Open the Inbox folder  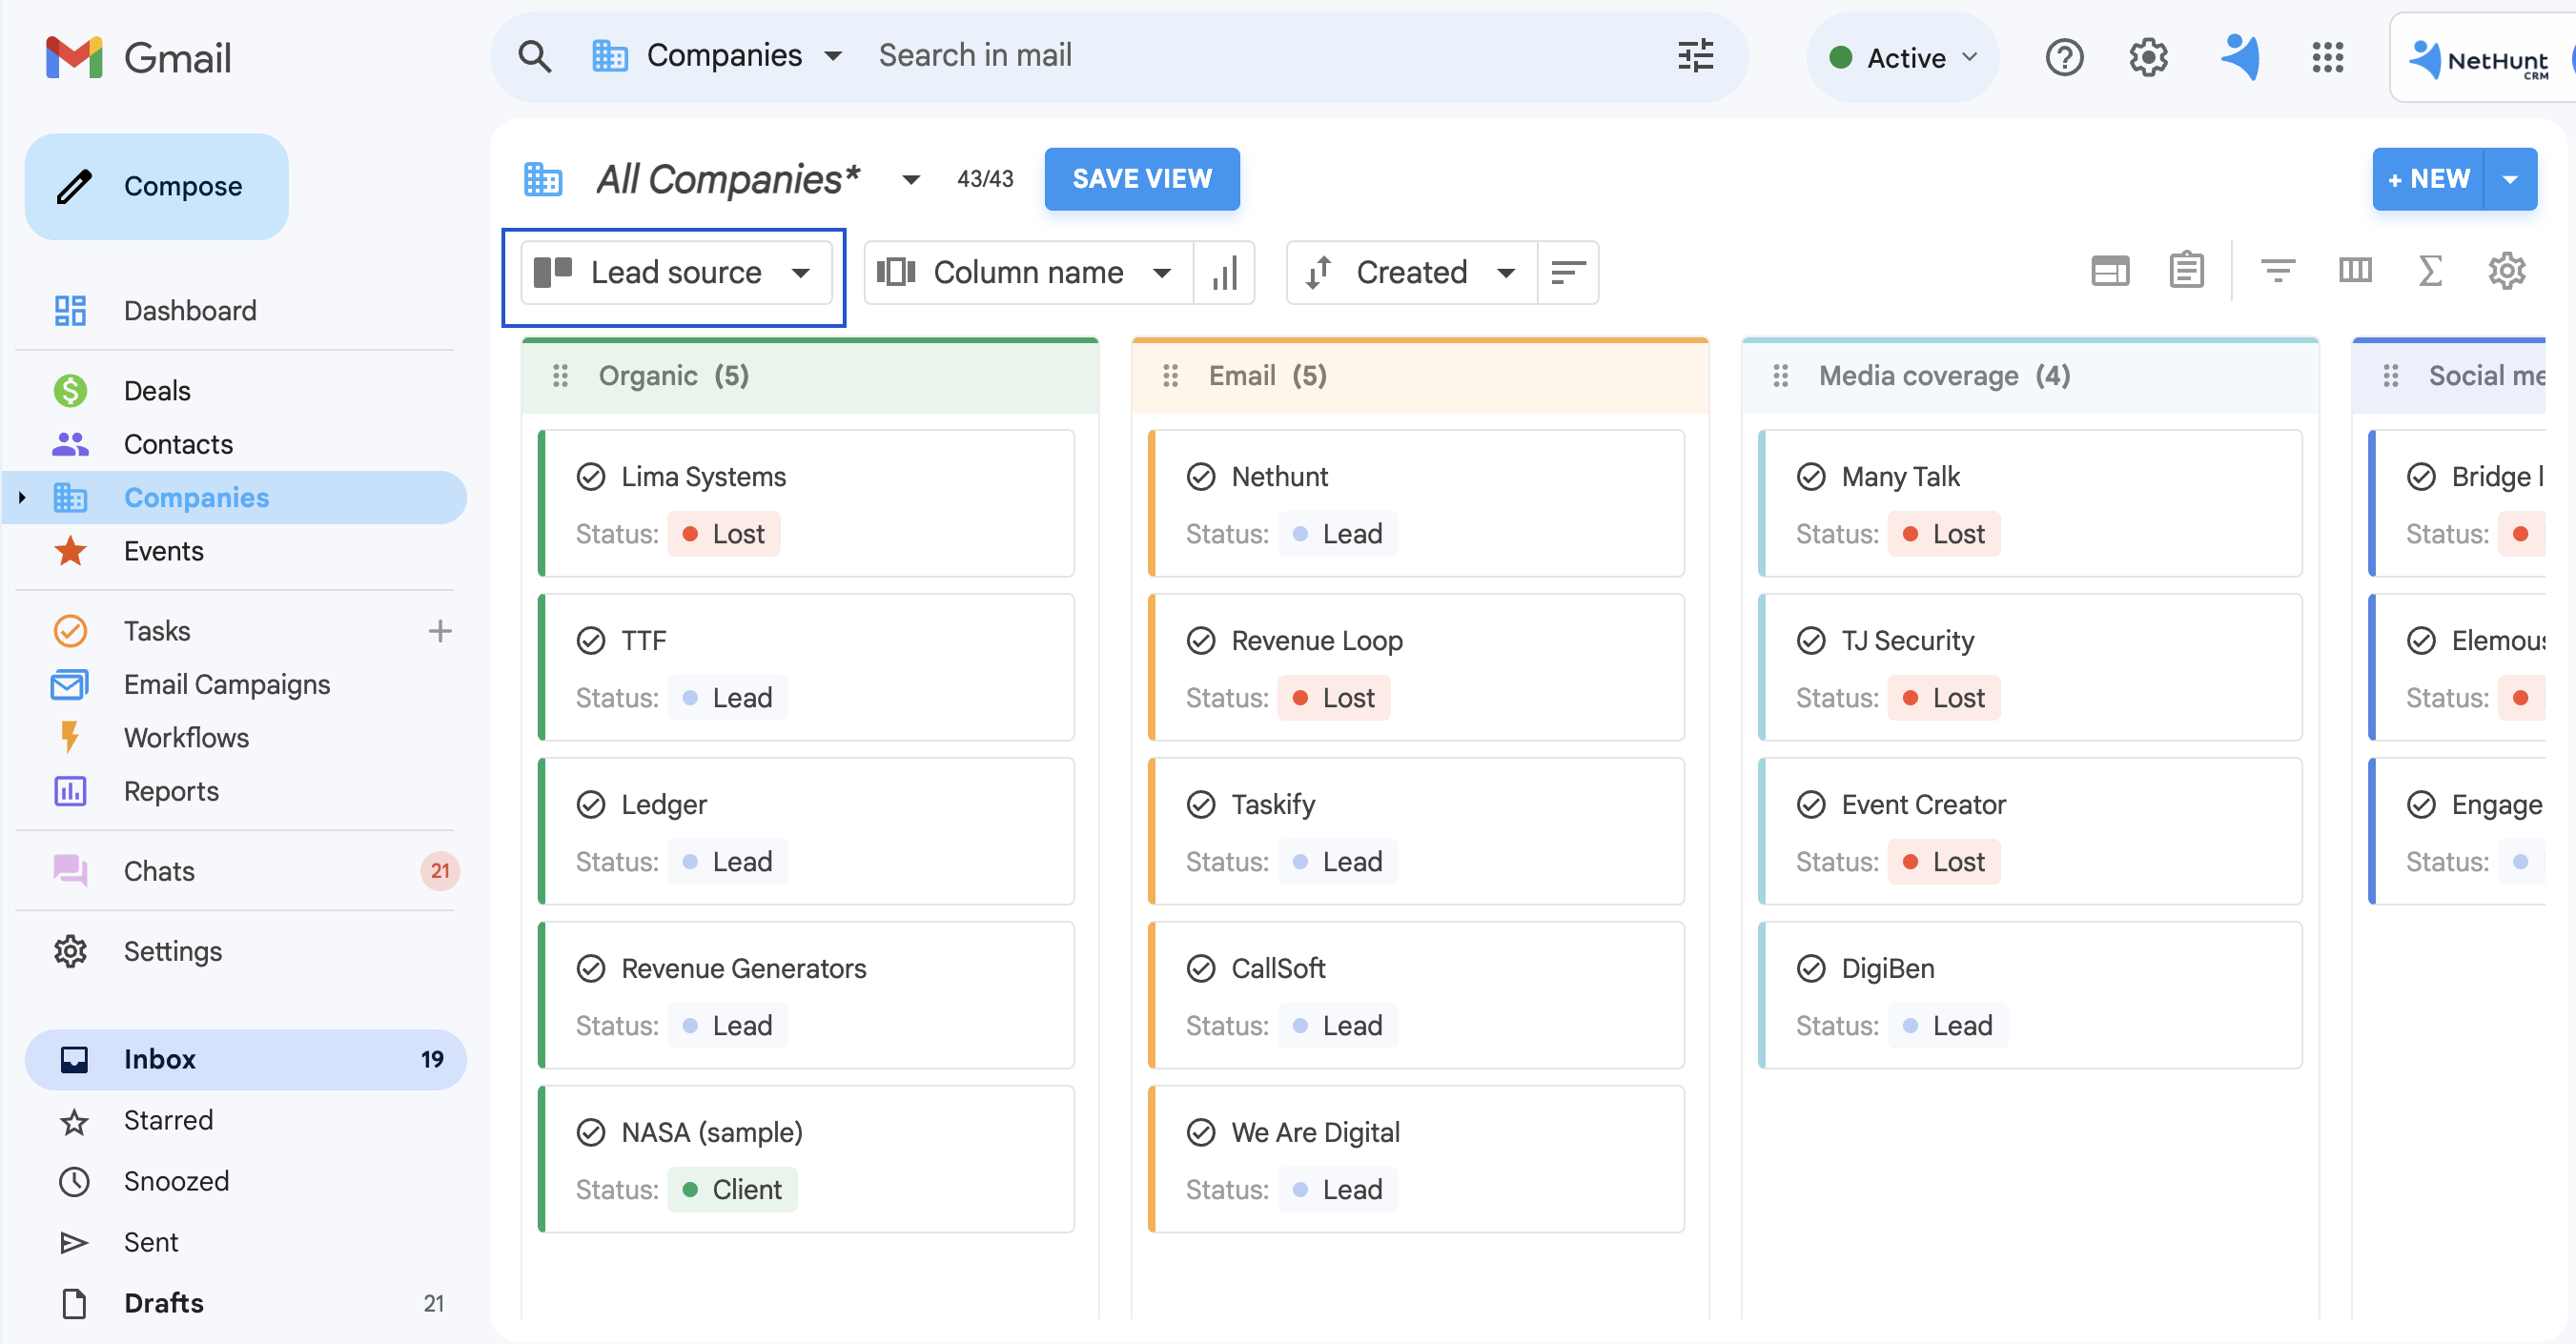[x=246, y=1060]
